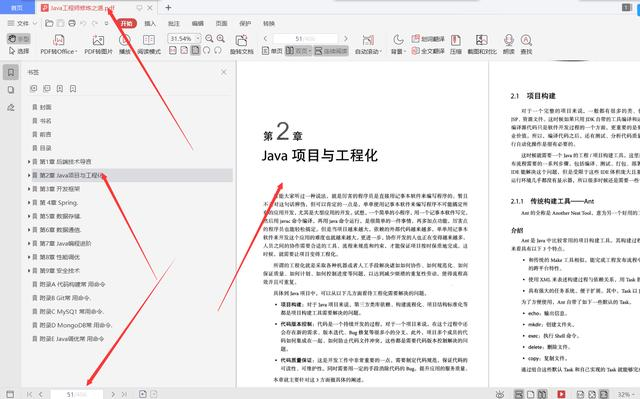Viewport: 640px width, 399px height.
Task: Start 朗读 read aloud
Action: (509, 44)
